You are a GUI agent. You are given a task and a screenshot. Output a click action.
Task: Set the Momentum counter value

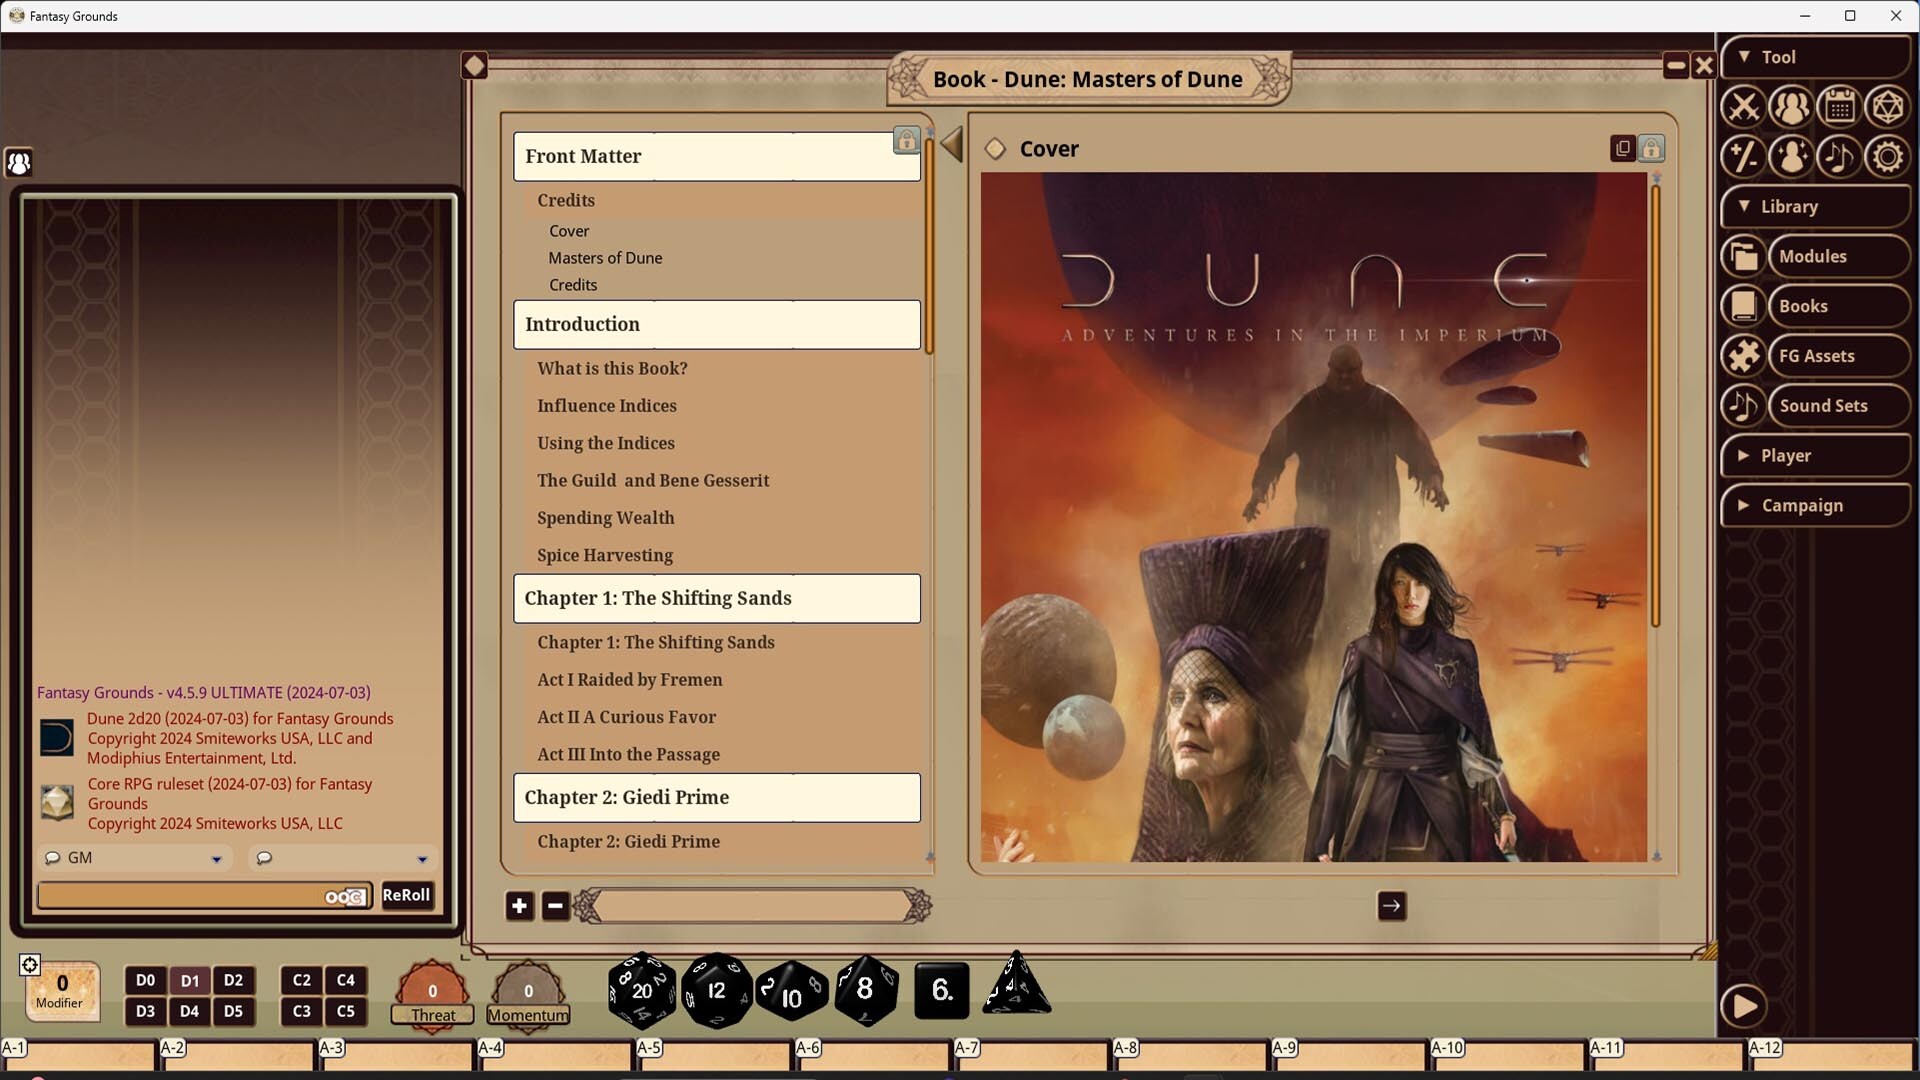(x=528, y=991)
